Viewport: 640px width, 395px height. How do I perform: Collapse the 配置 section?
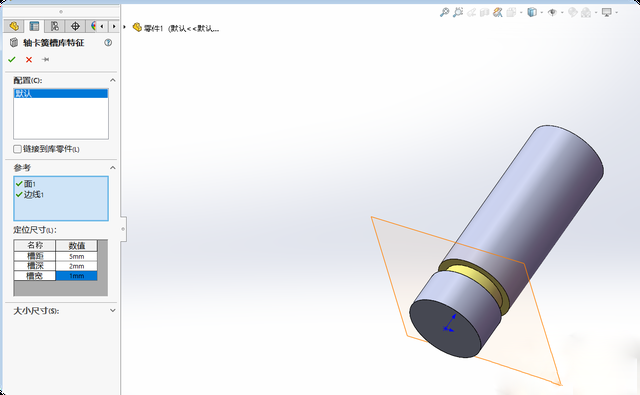113,80
